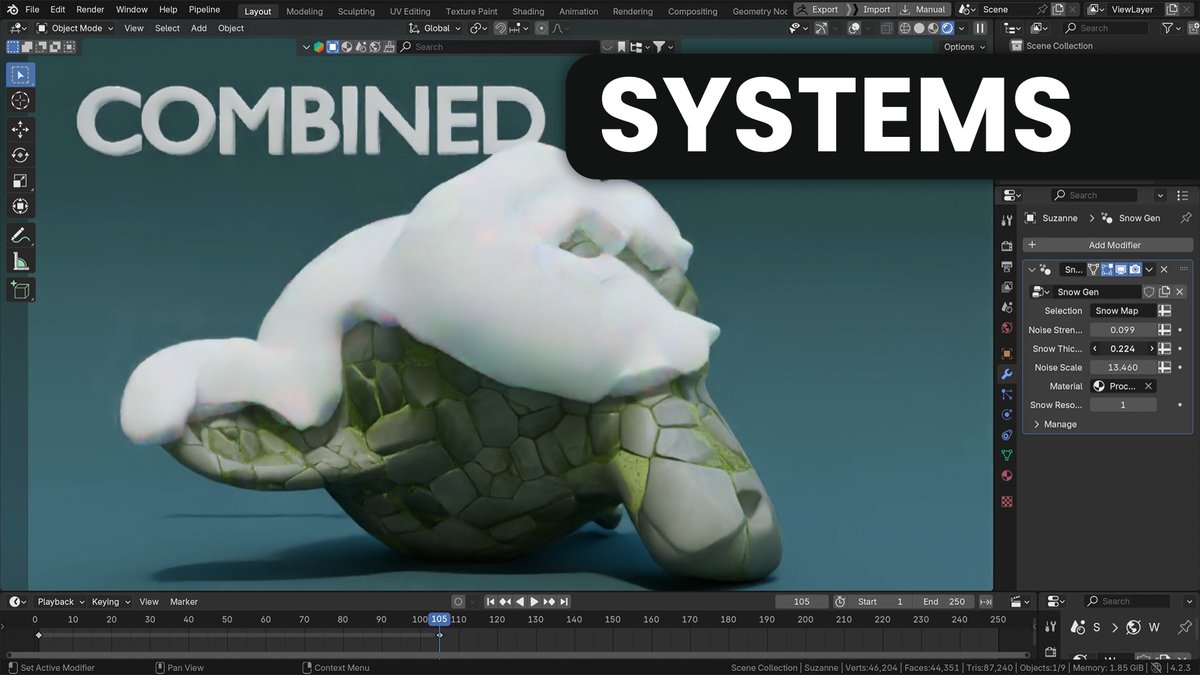Open the Modifier Properties wrench tab
The width and height of the screenshot is (1200, 675).
(1006, 374)
